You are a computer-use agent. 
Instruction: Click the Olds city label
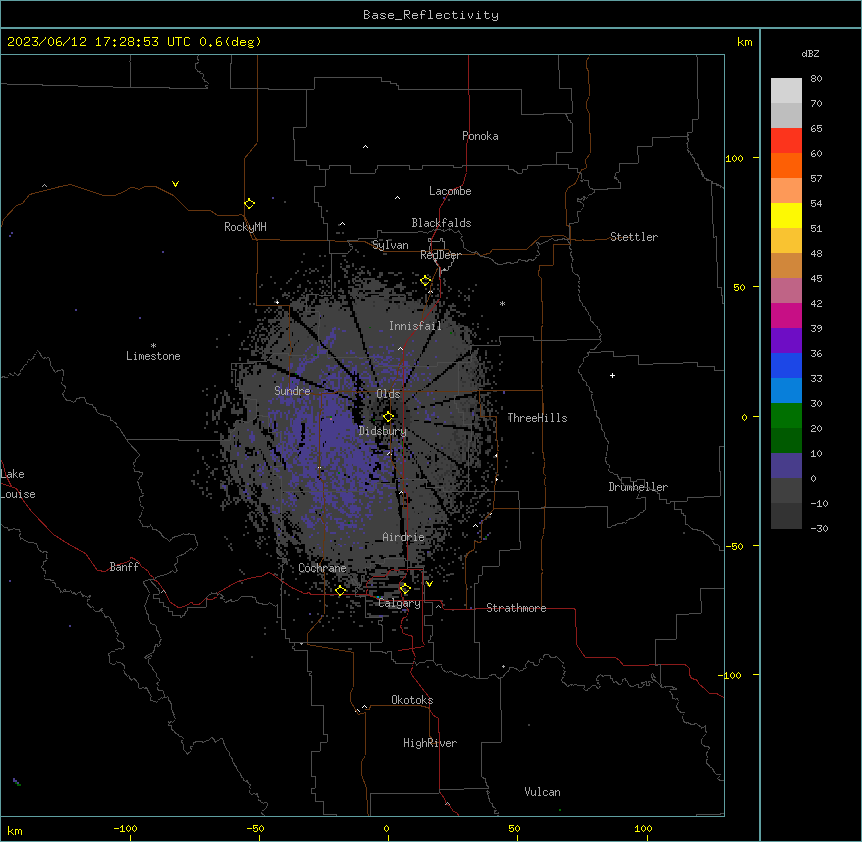pos(388,394)
